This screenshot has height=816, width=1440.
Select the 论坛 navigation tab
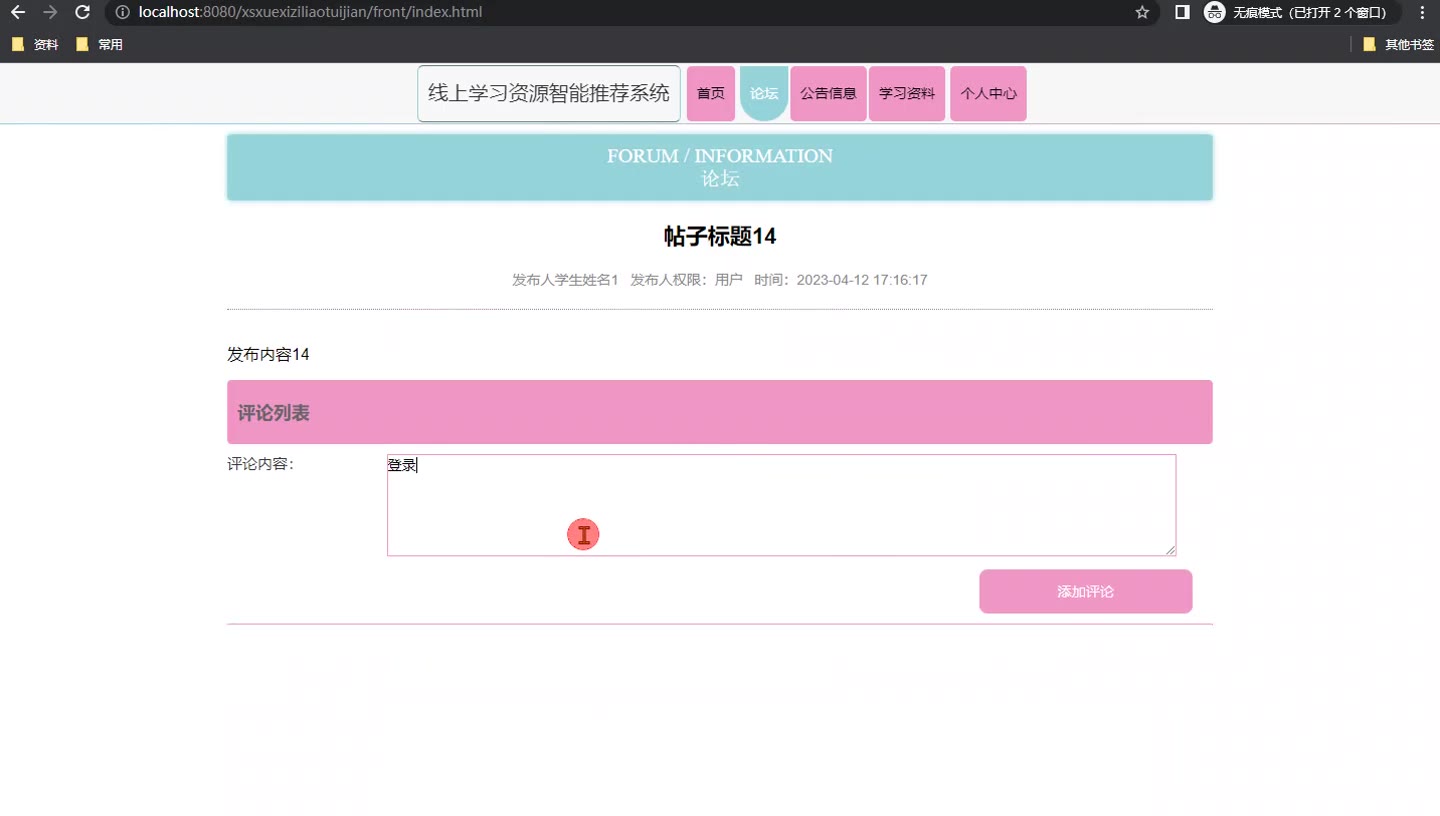point(764,94)
